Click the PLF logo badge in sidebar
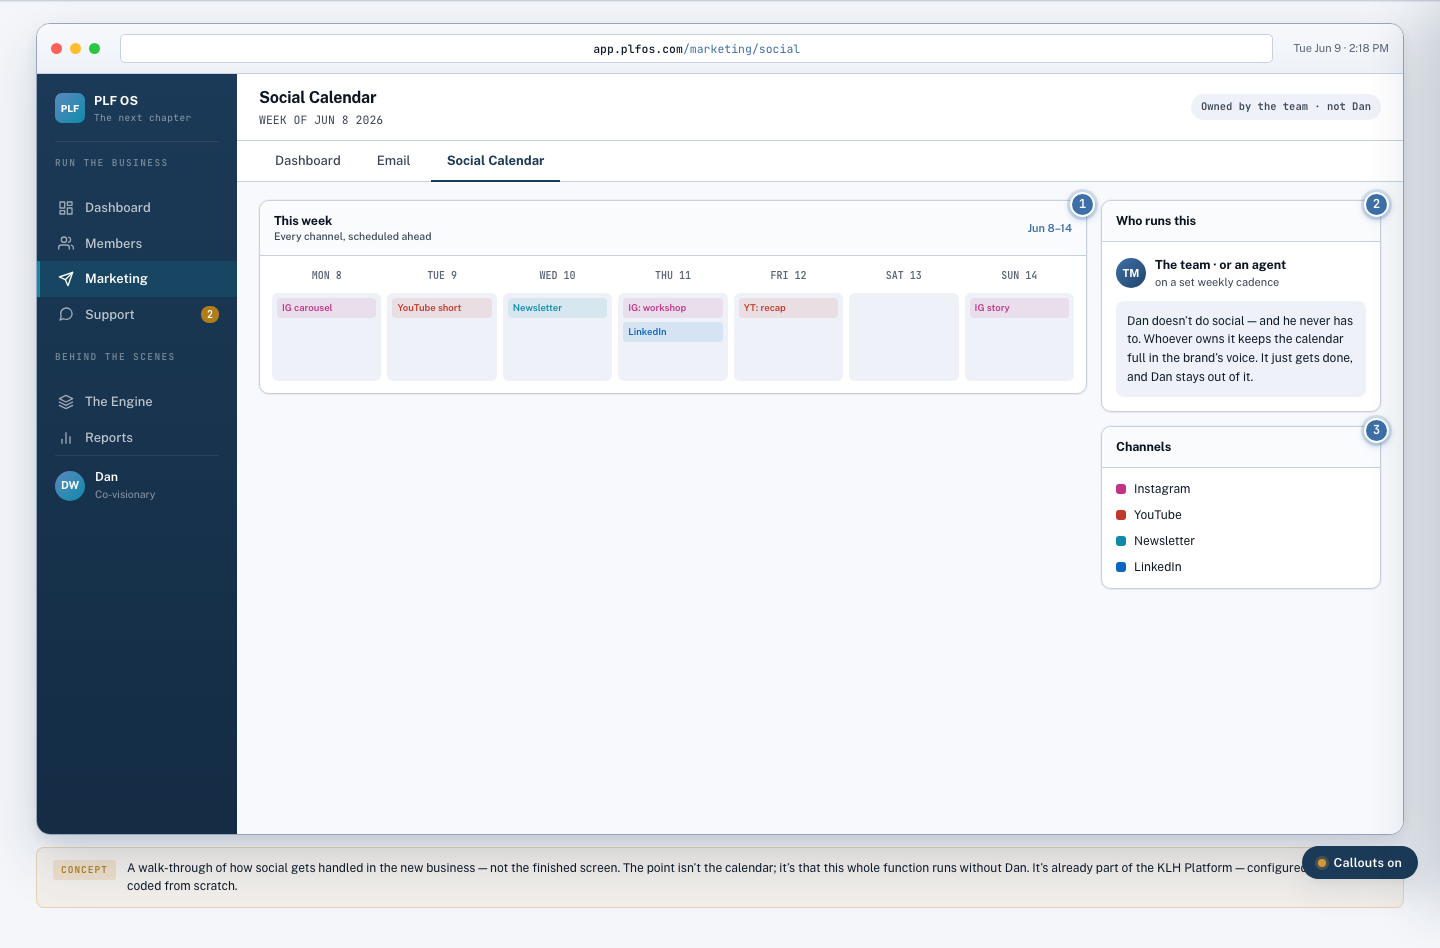Screen dimensions: 1440x948 70,108
